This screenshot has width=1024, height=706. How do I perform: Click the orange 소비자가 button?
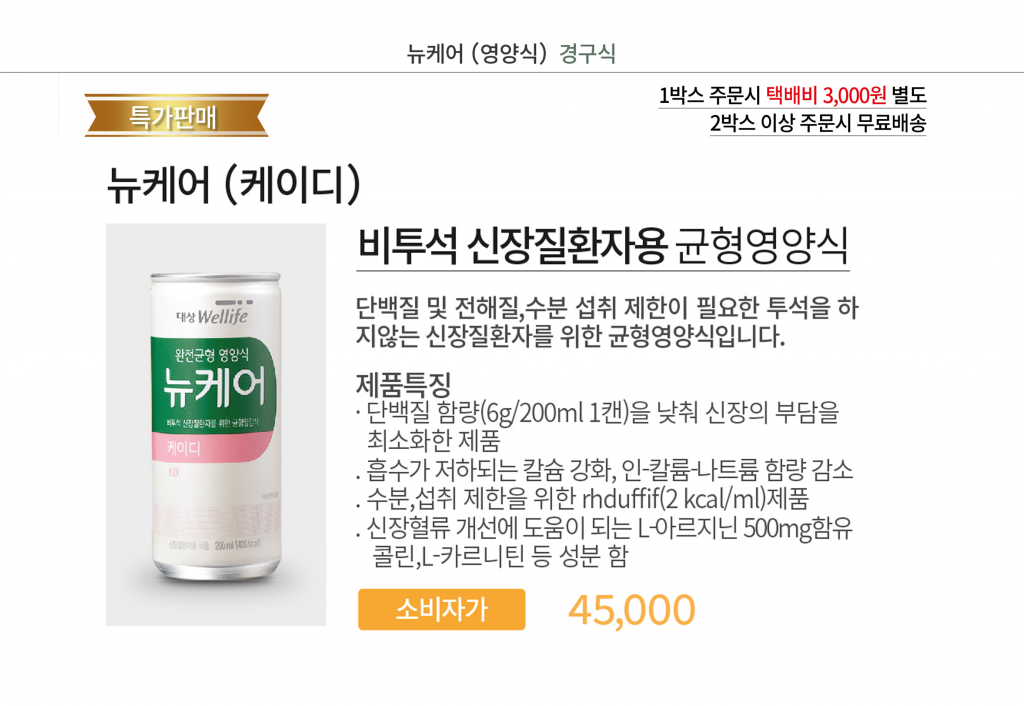pos(441,609)
